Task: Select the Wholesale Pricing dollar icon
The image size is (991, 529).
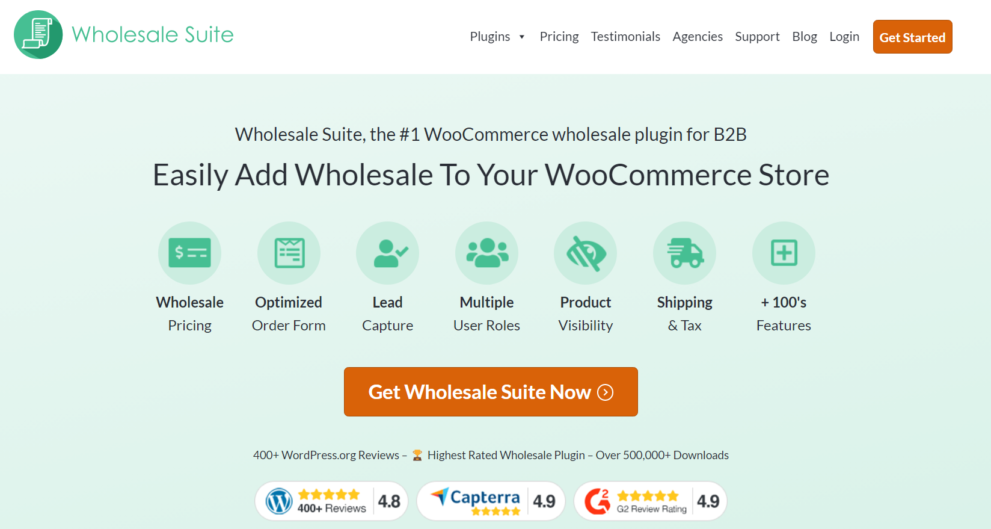Action: tap(190, 253)
